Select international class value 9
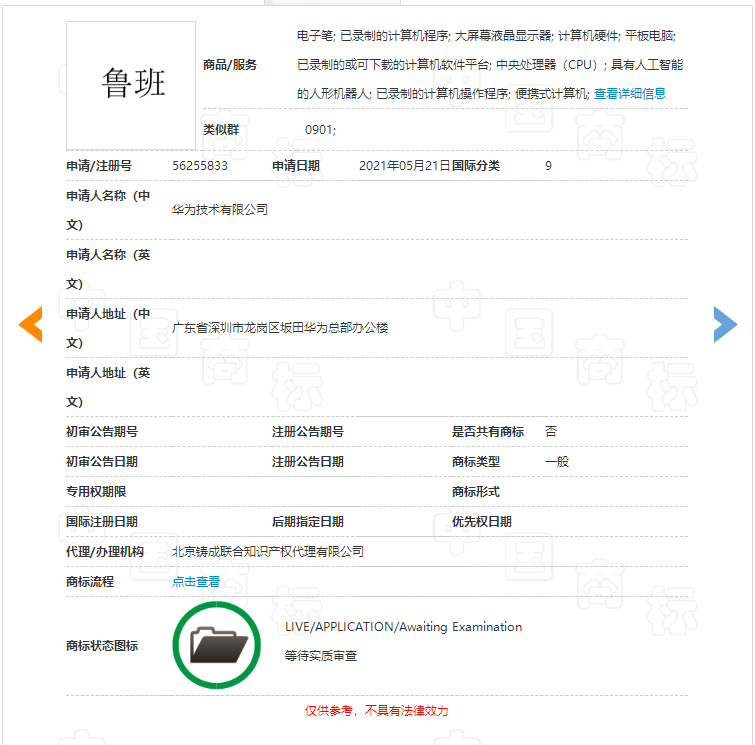 [x=548, y=166]
